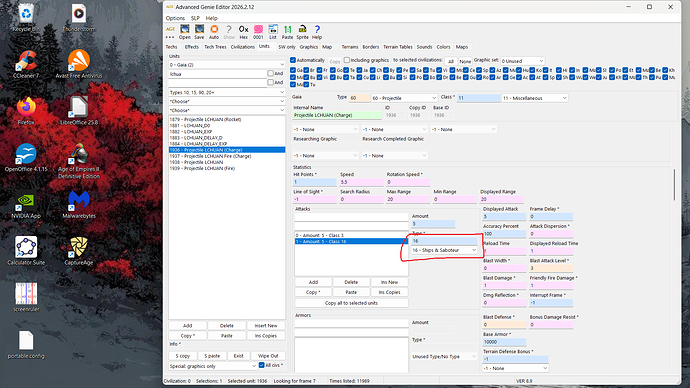Screen dimensions: 690x388
Task: Open Recycle Bin on desktop
Action: coord(26,18)
